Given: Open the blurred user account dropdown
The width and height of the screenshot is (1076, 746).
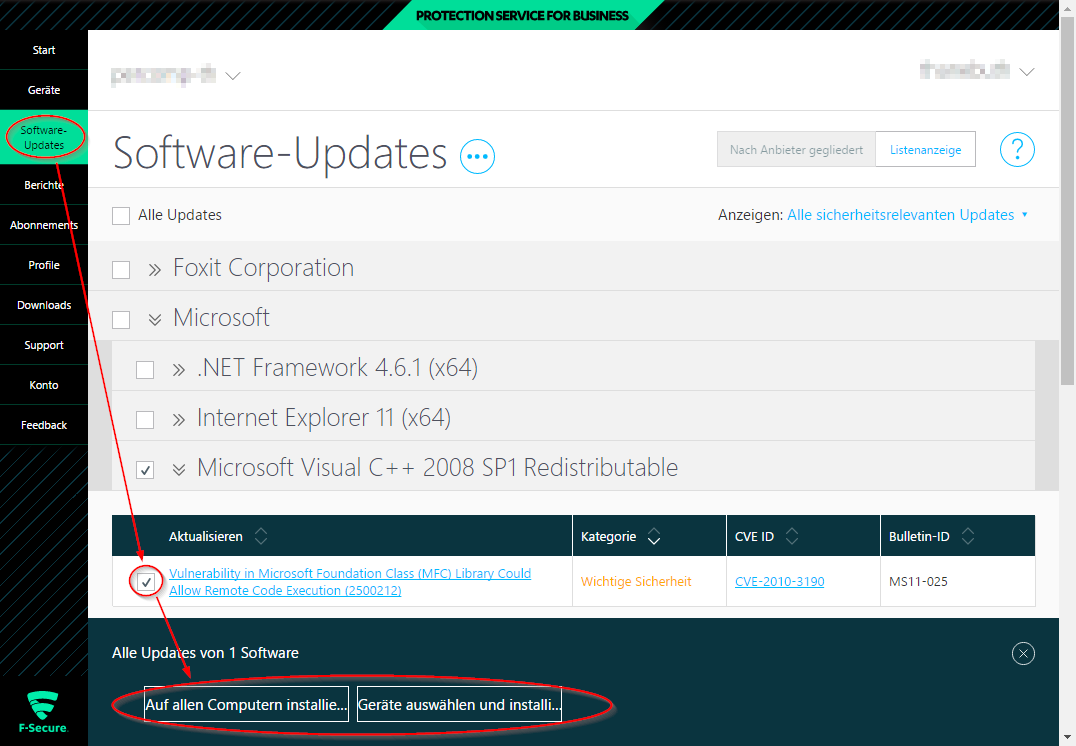Looking at the screenshot, I should pos(976,71).
